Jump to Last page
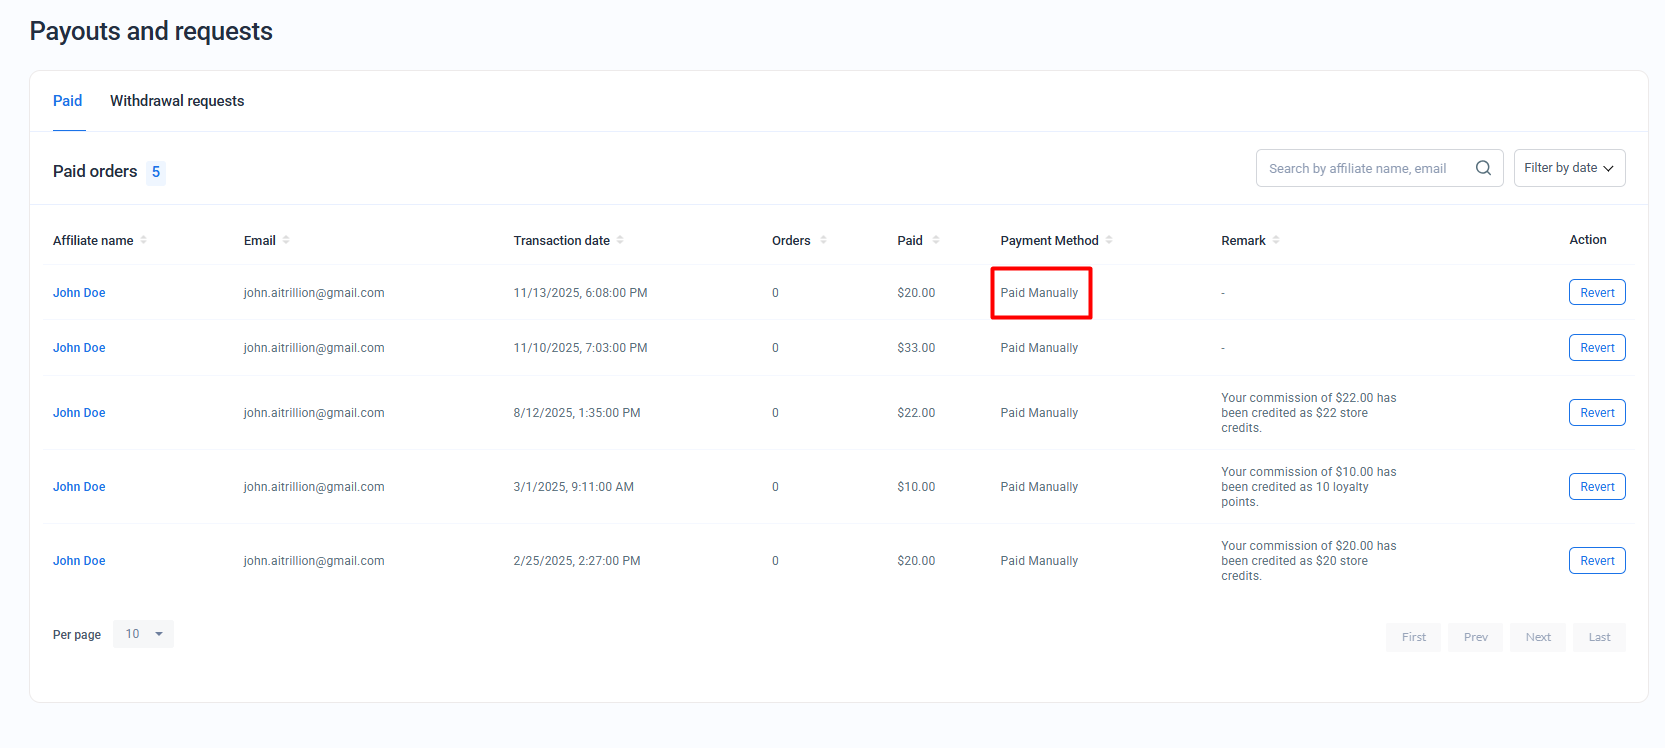 click(1599, 637)
